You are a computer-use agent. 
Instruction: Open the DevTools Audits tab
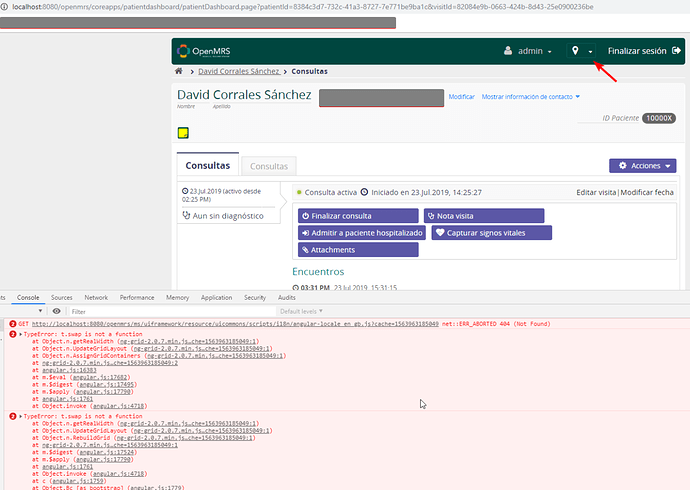coord(286,297)
